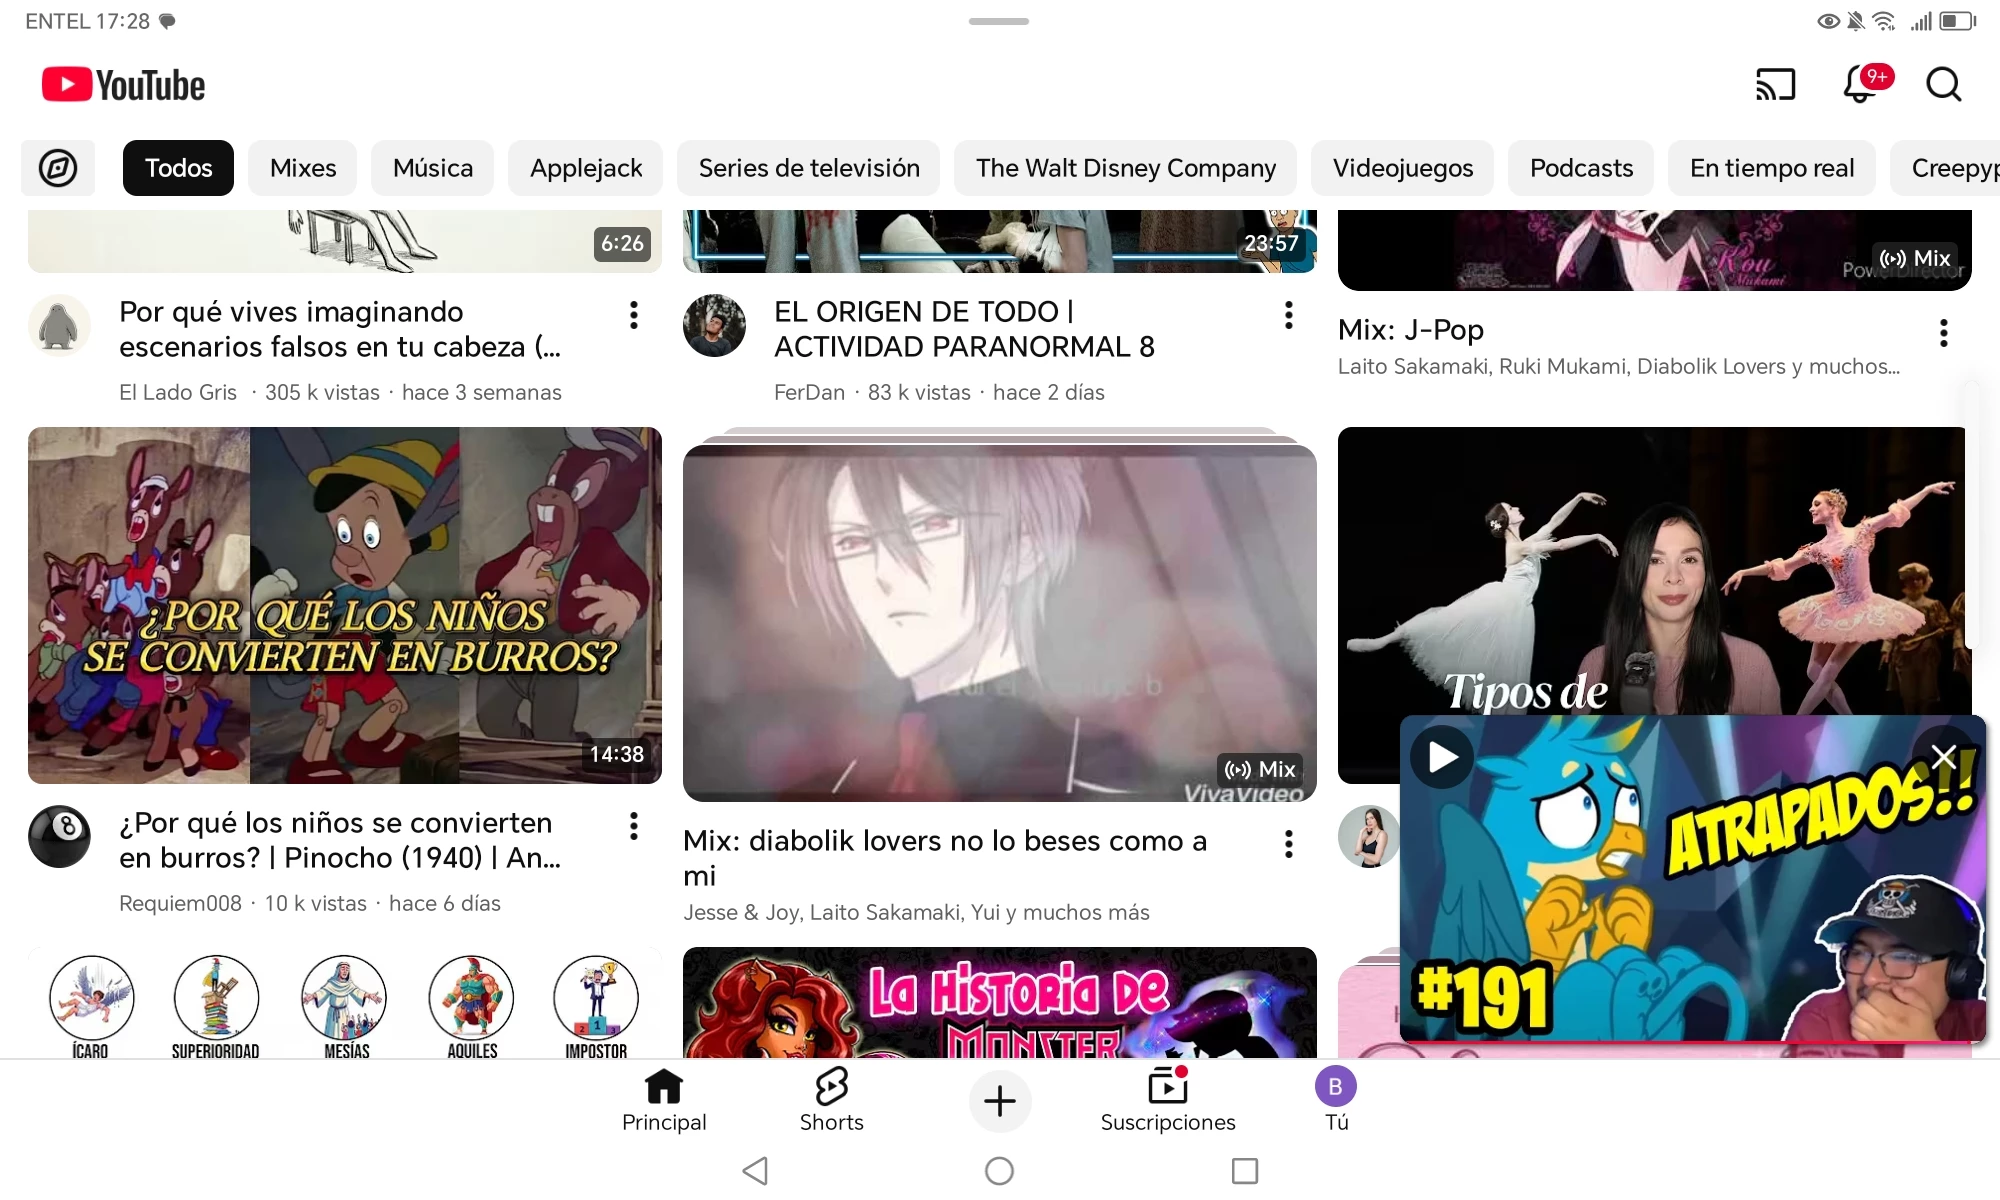This screenshot has height=1200, width=2000.
Task: Open options for 'Por qué vives imaginando' video
Action: (x=633, y=315)
